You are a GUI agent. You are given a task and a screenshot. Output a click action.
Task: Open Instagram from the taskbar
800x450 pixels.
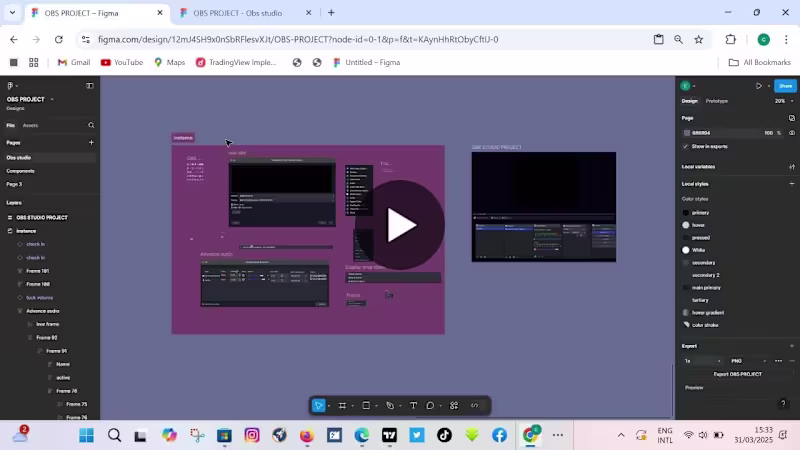point(252,435)
